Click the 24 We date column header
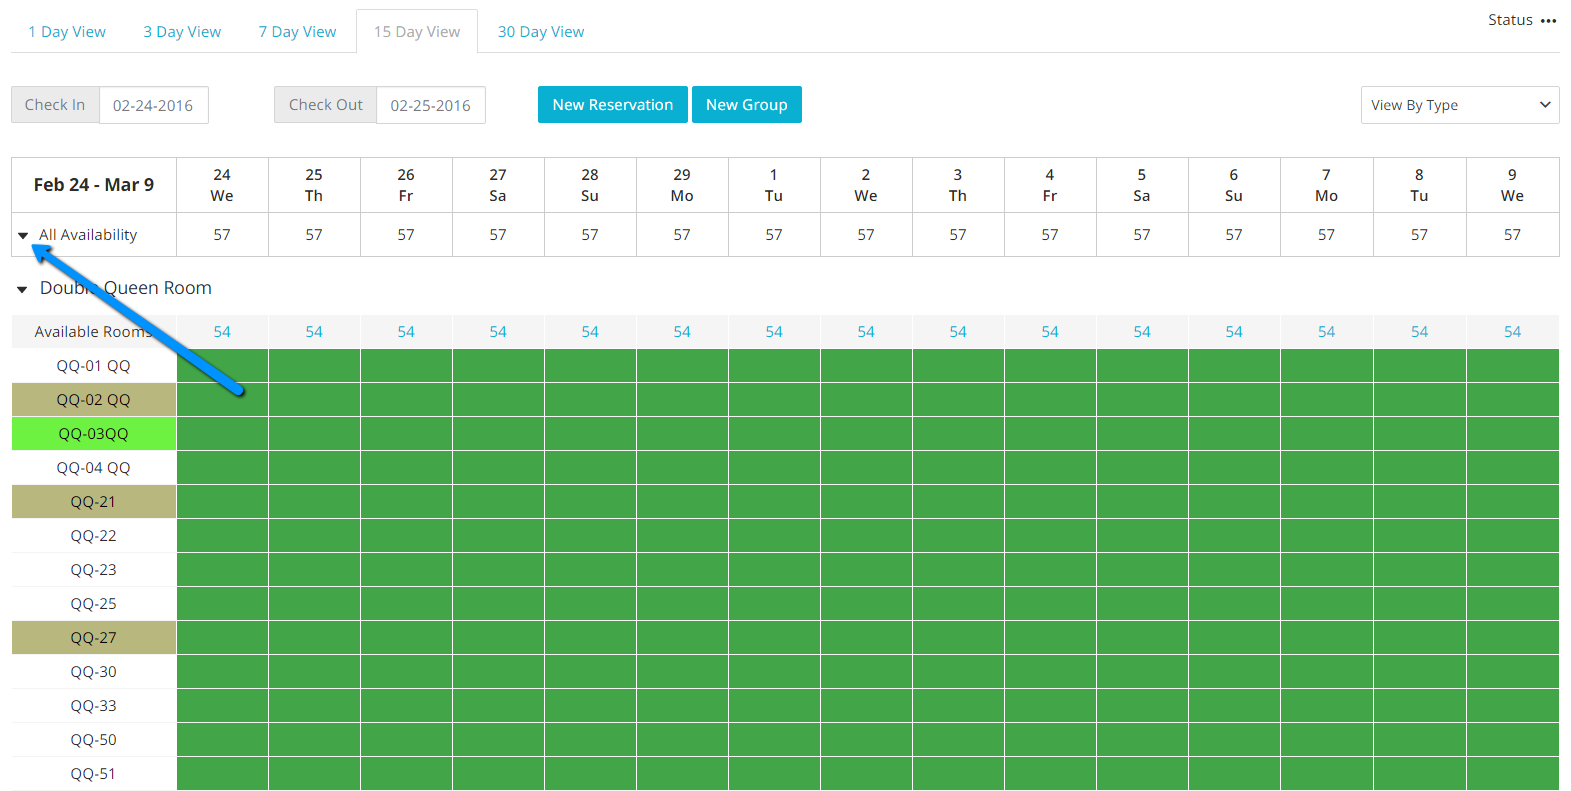The width and height of the screenshot is (1571, 791). tap(222, 185)
